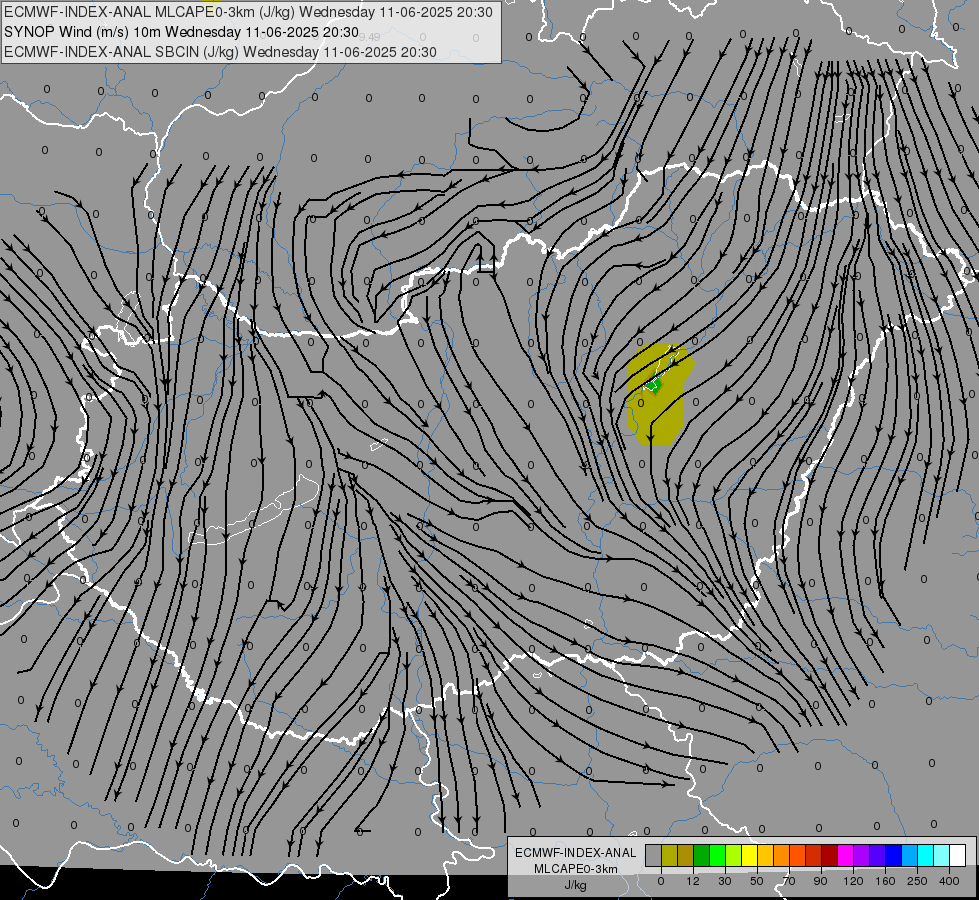Click the legend value 160
This screenshot has width=979, height=900.
[885, 881]
